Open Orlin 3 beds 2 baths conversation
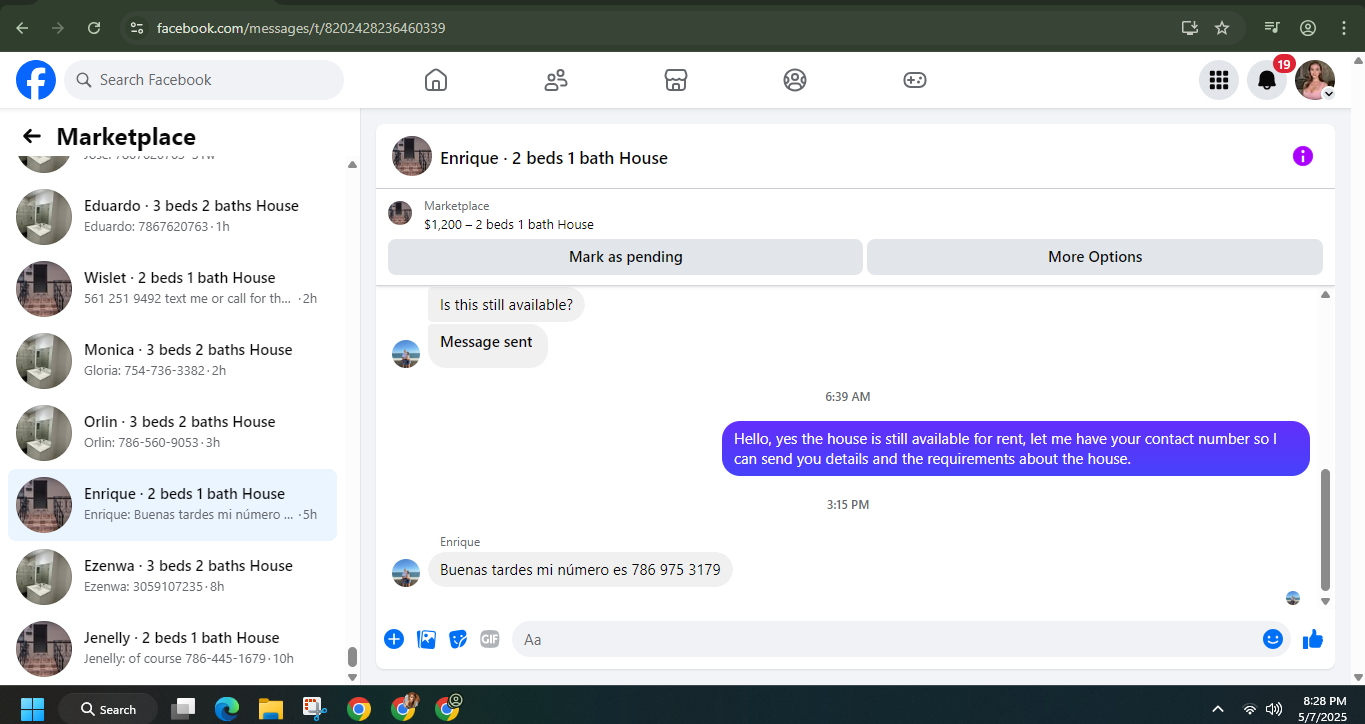1365x724 pixels. pos(172,433)
